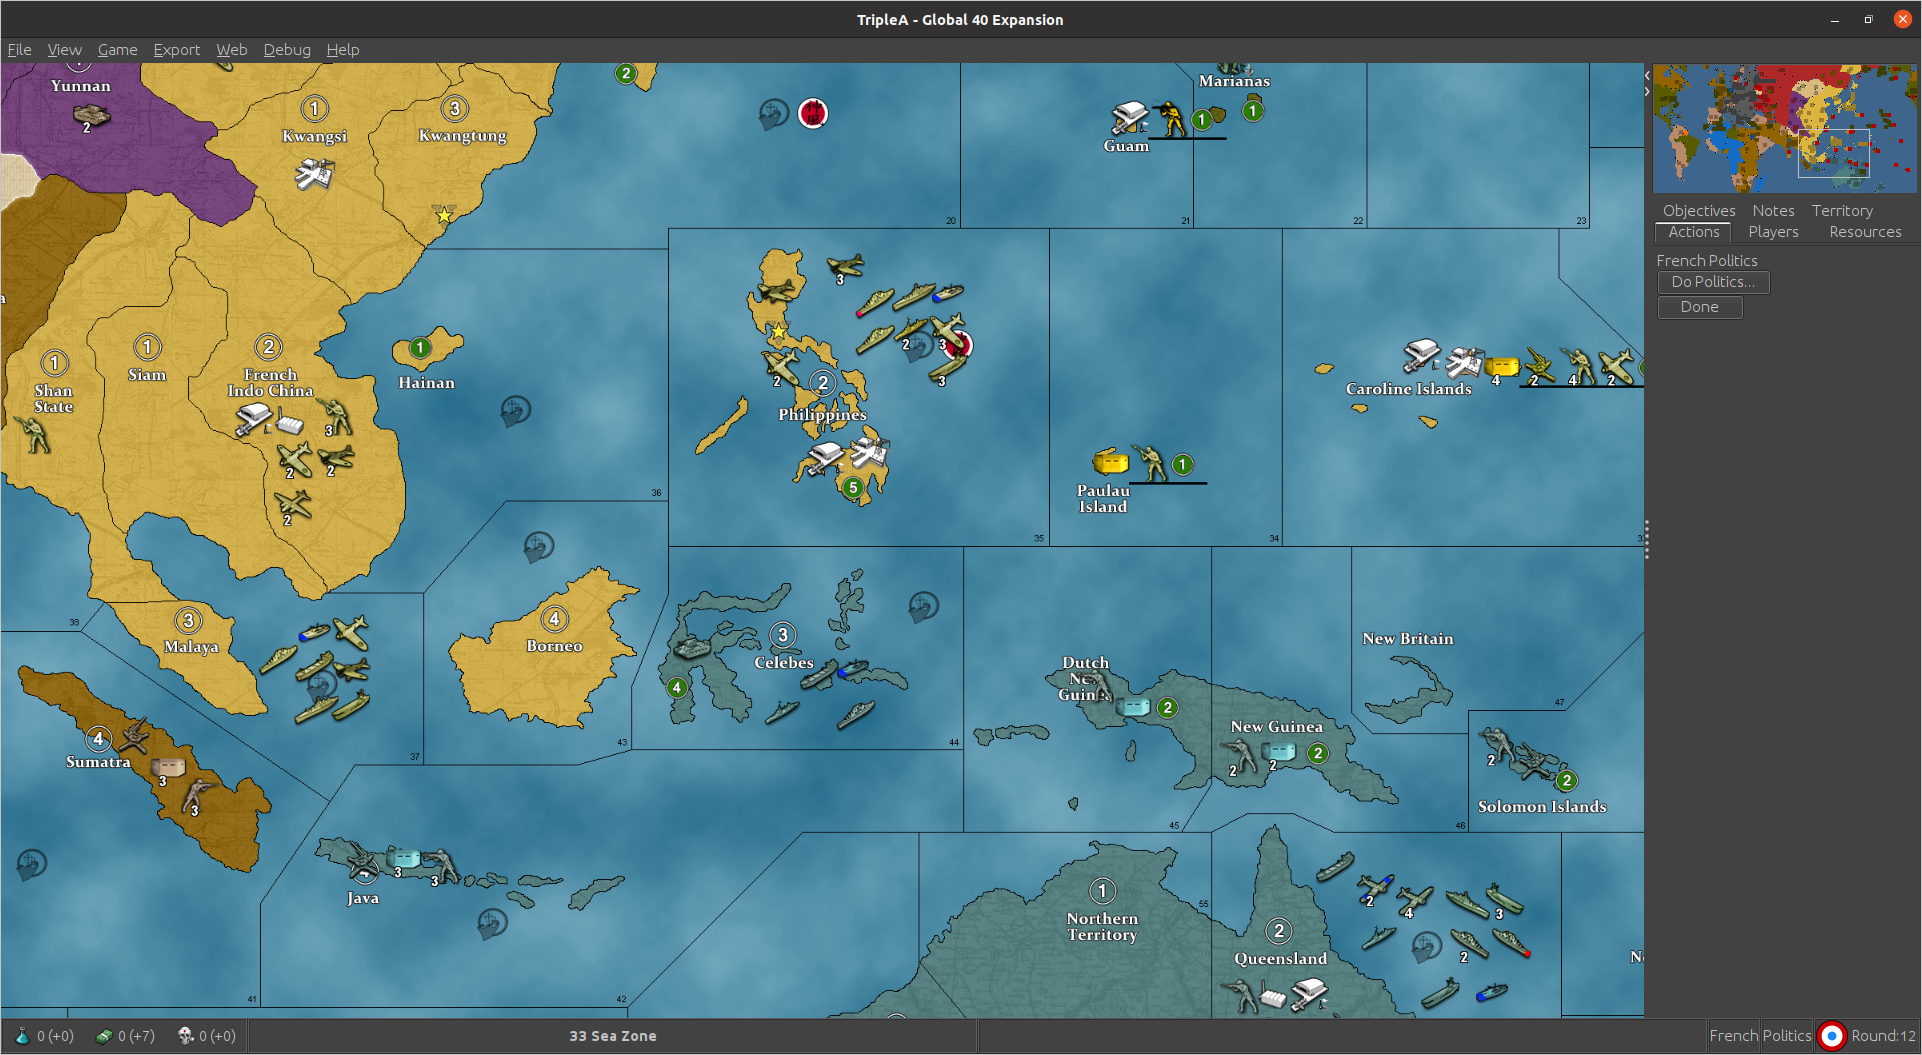Viewport: 1922px width, 1055px height.
Task: Select the infantry on Solomon Islands
Action: 1498,745
